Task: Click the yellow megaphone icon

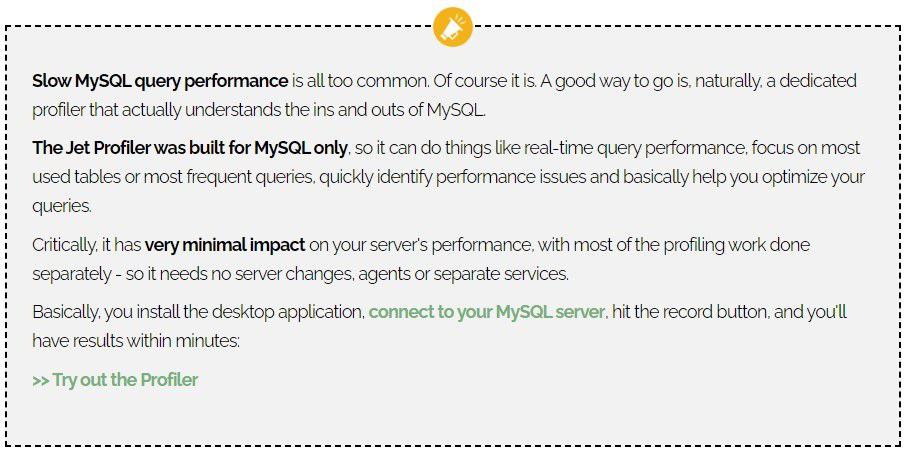Action: tap(452, 27)
